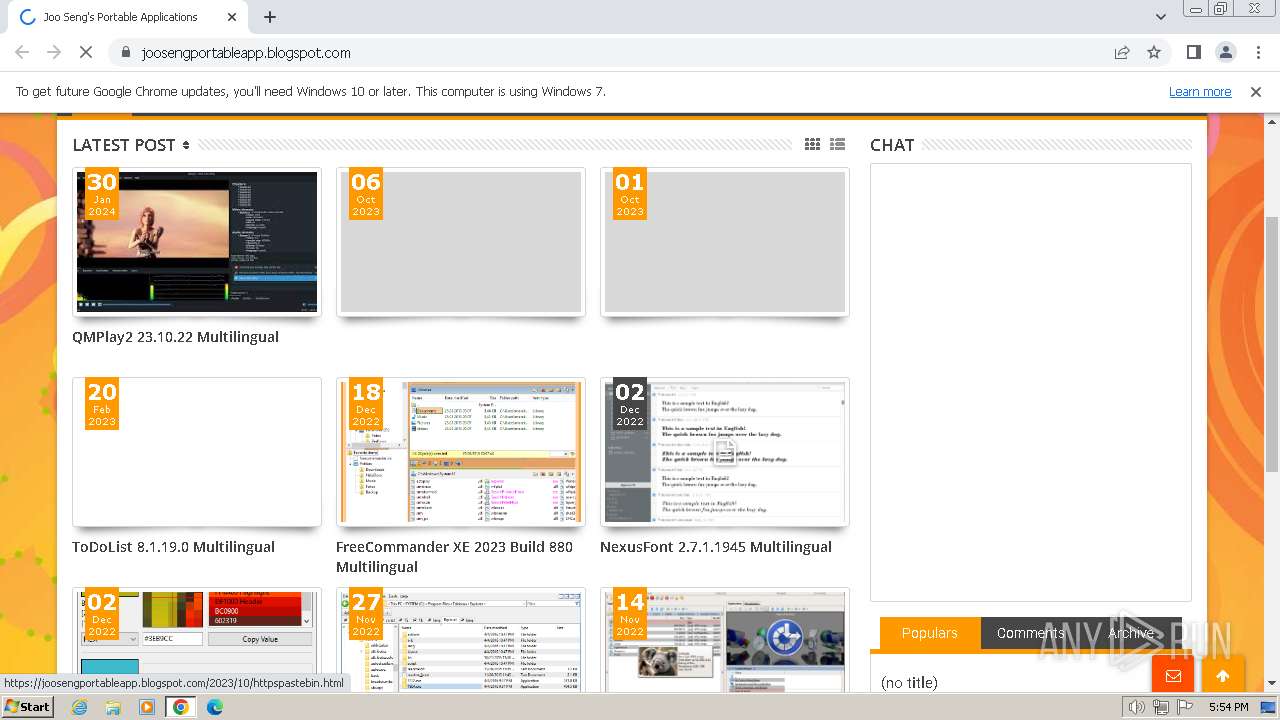Open FreeCommander XE 2023 Build 880 title link
1280x720 pixels.
click(455, 557)
